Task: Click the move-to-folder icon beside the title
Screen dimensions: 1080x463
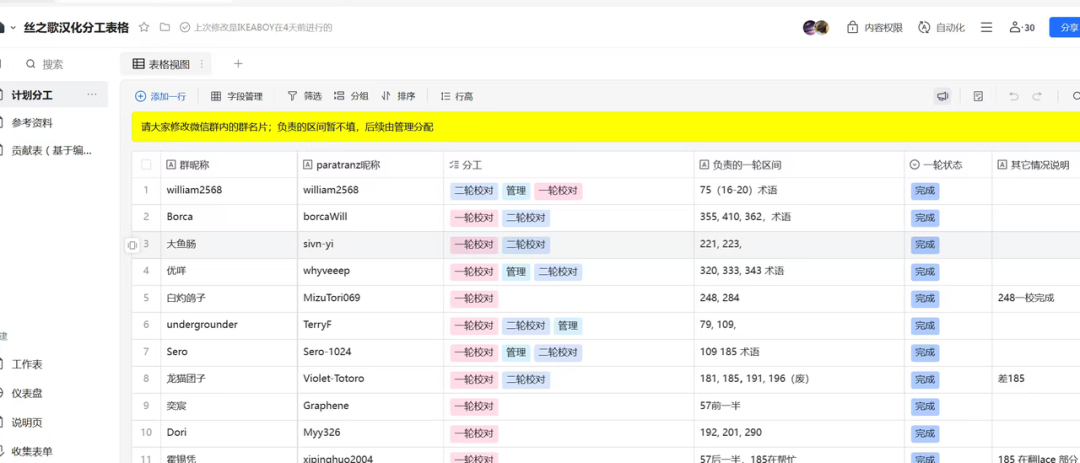Action: click(x=164, y=27)
